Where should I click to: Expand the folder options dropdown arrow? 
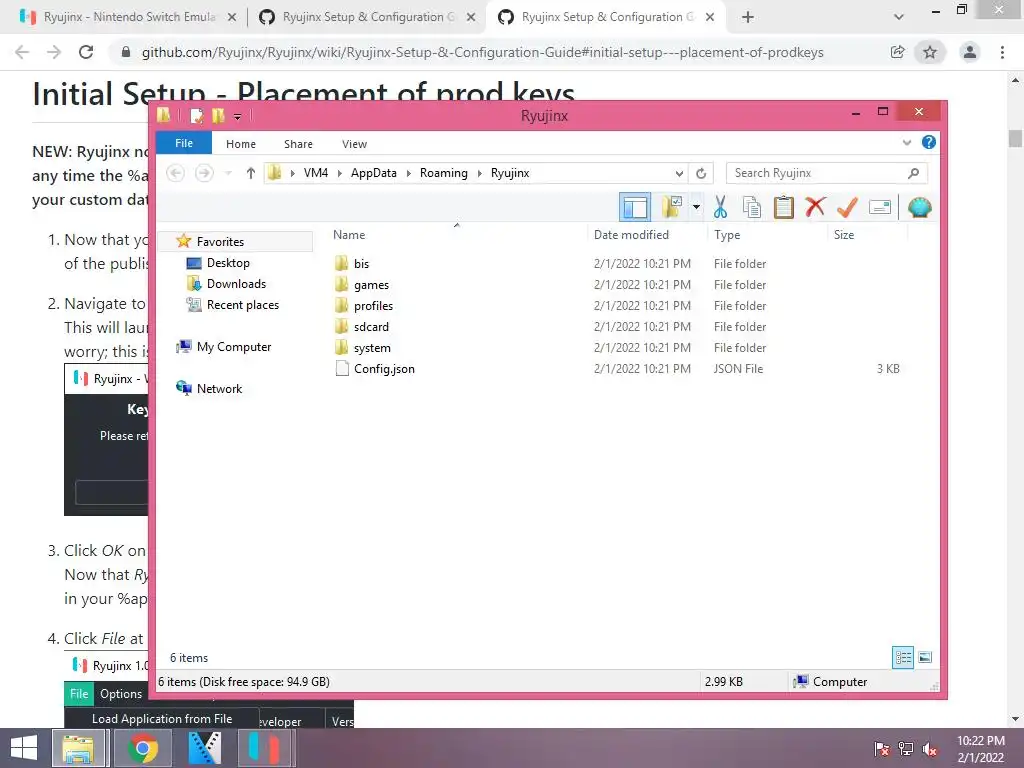pos(696,208)
